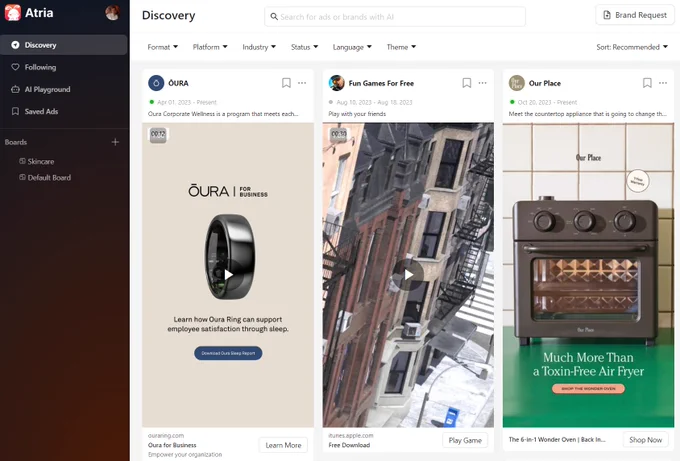
Task: Open more options for Our Place ad
Action: (x=663, y=82)
